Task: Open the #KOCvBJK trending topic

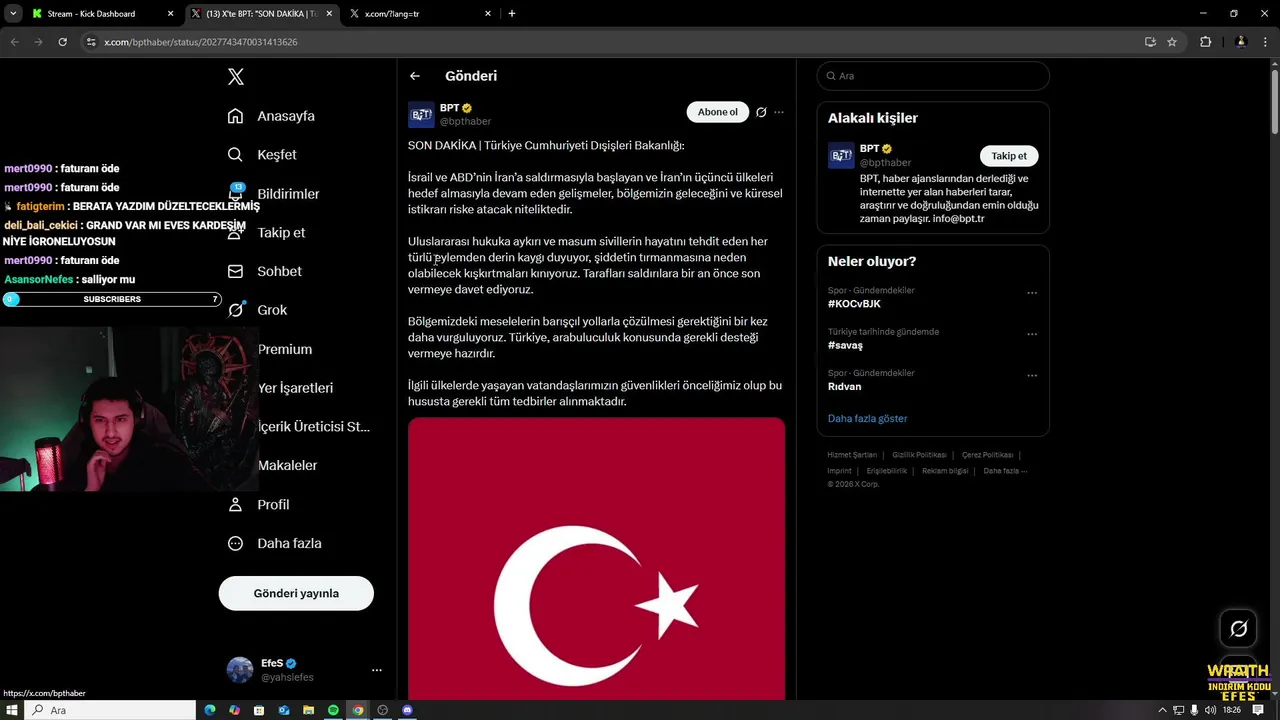Action: tap(854, 304)
